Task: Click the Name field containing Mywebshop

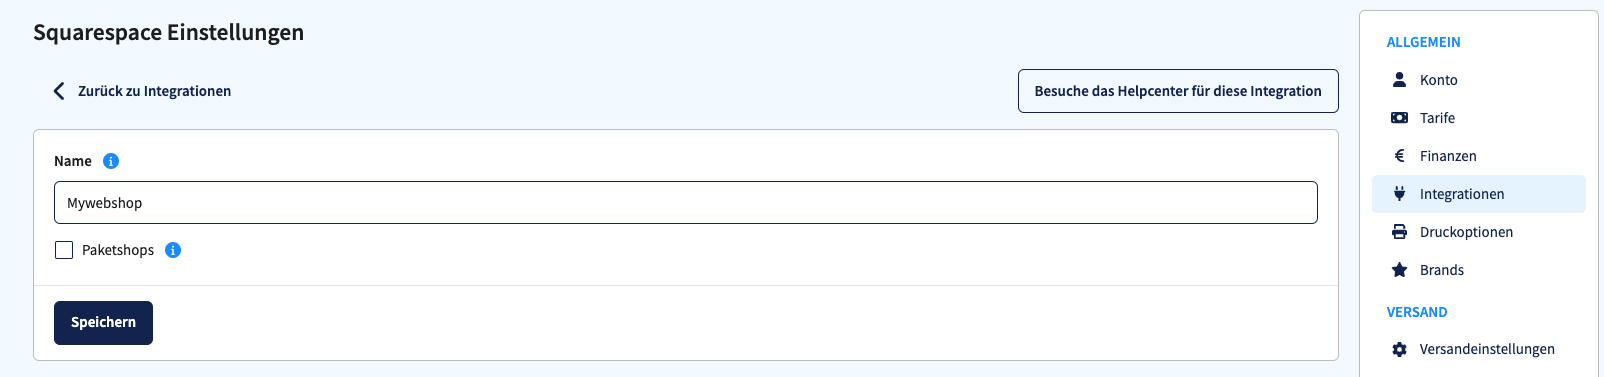Action: tap(685, 203)
